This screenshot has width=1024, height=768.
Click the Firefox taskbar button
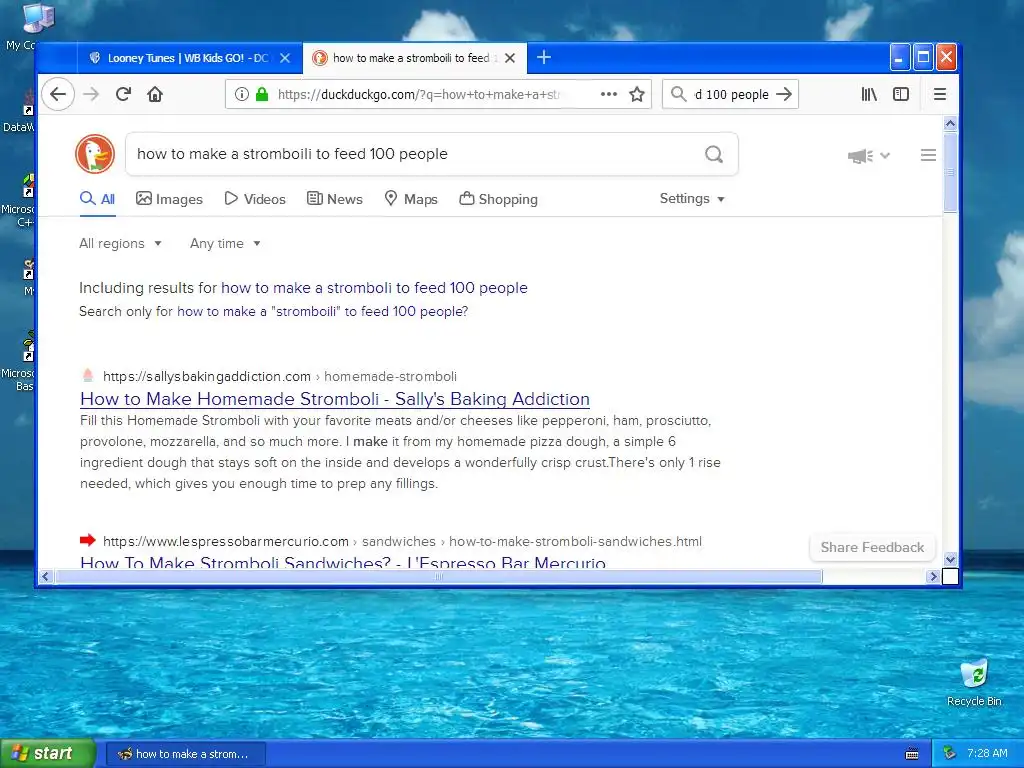(x=185, y=754)
